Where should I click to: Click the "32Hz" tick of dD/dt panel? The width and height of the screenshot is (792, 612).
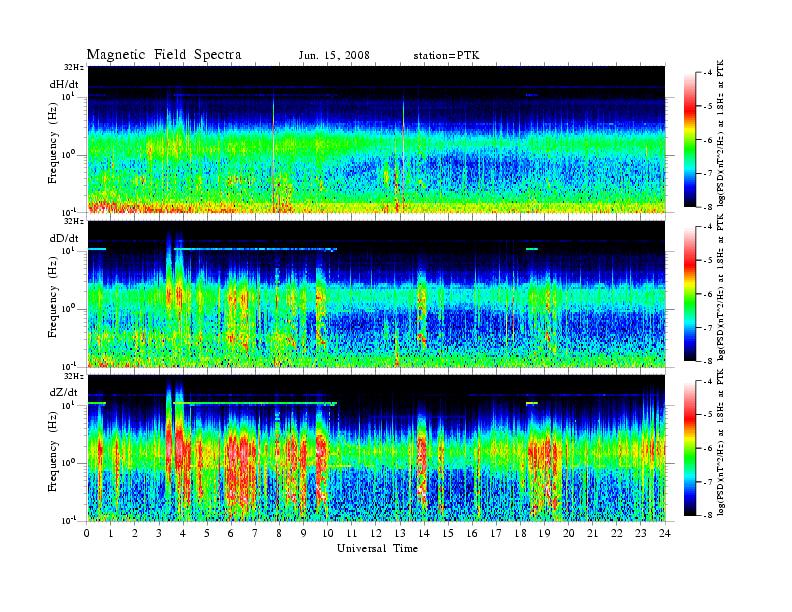(x=74, y=221)
